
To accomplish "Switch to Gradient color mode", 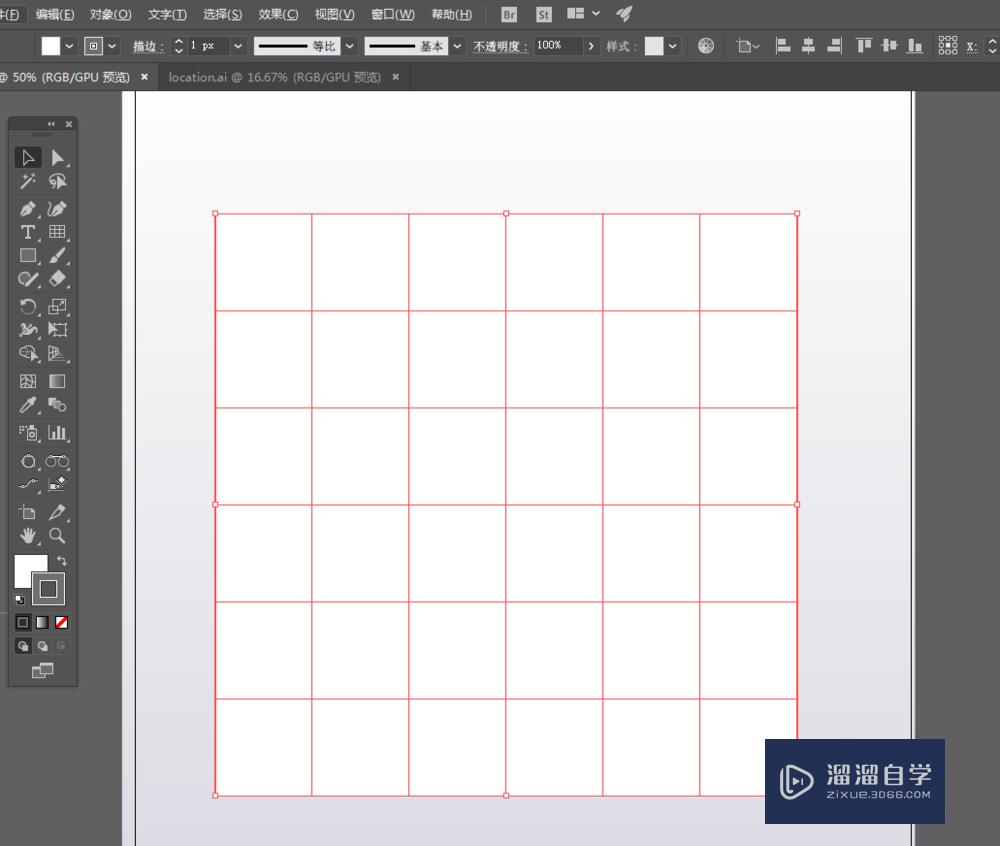I will pyautogui.click(x=42, y=622).
